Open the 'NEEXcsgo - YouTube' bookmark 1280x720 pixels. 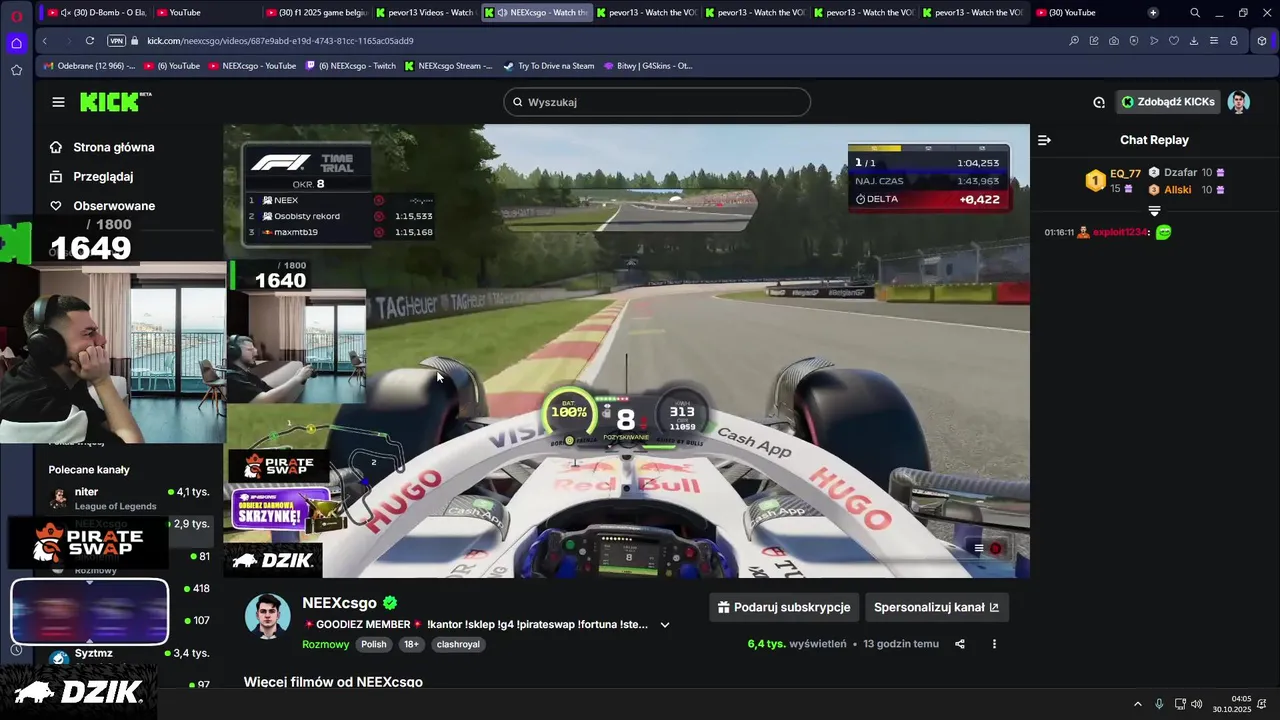tap(251, 66)
